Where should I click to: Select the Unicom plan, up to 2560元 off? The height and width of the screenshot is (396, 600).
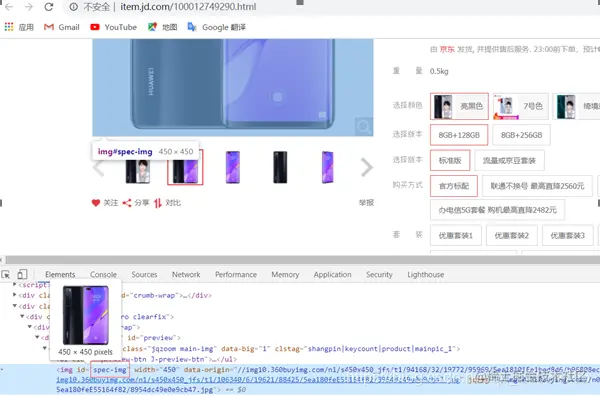(537, 186)
